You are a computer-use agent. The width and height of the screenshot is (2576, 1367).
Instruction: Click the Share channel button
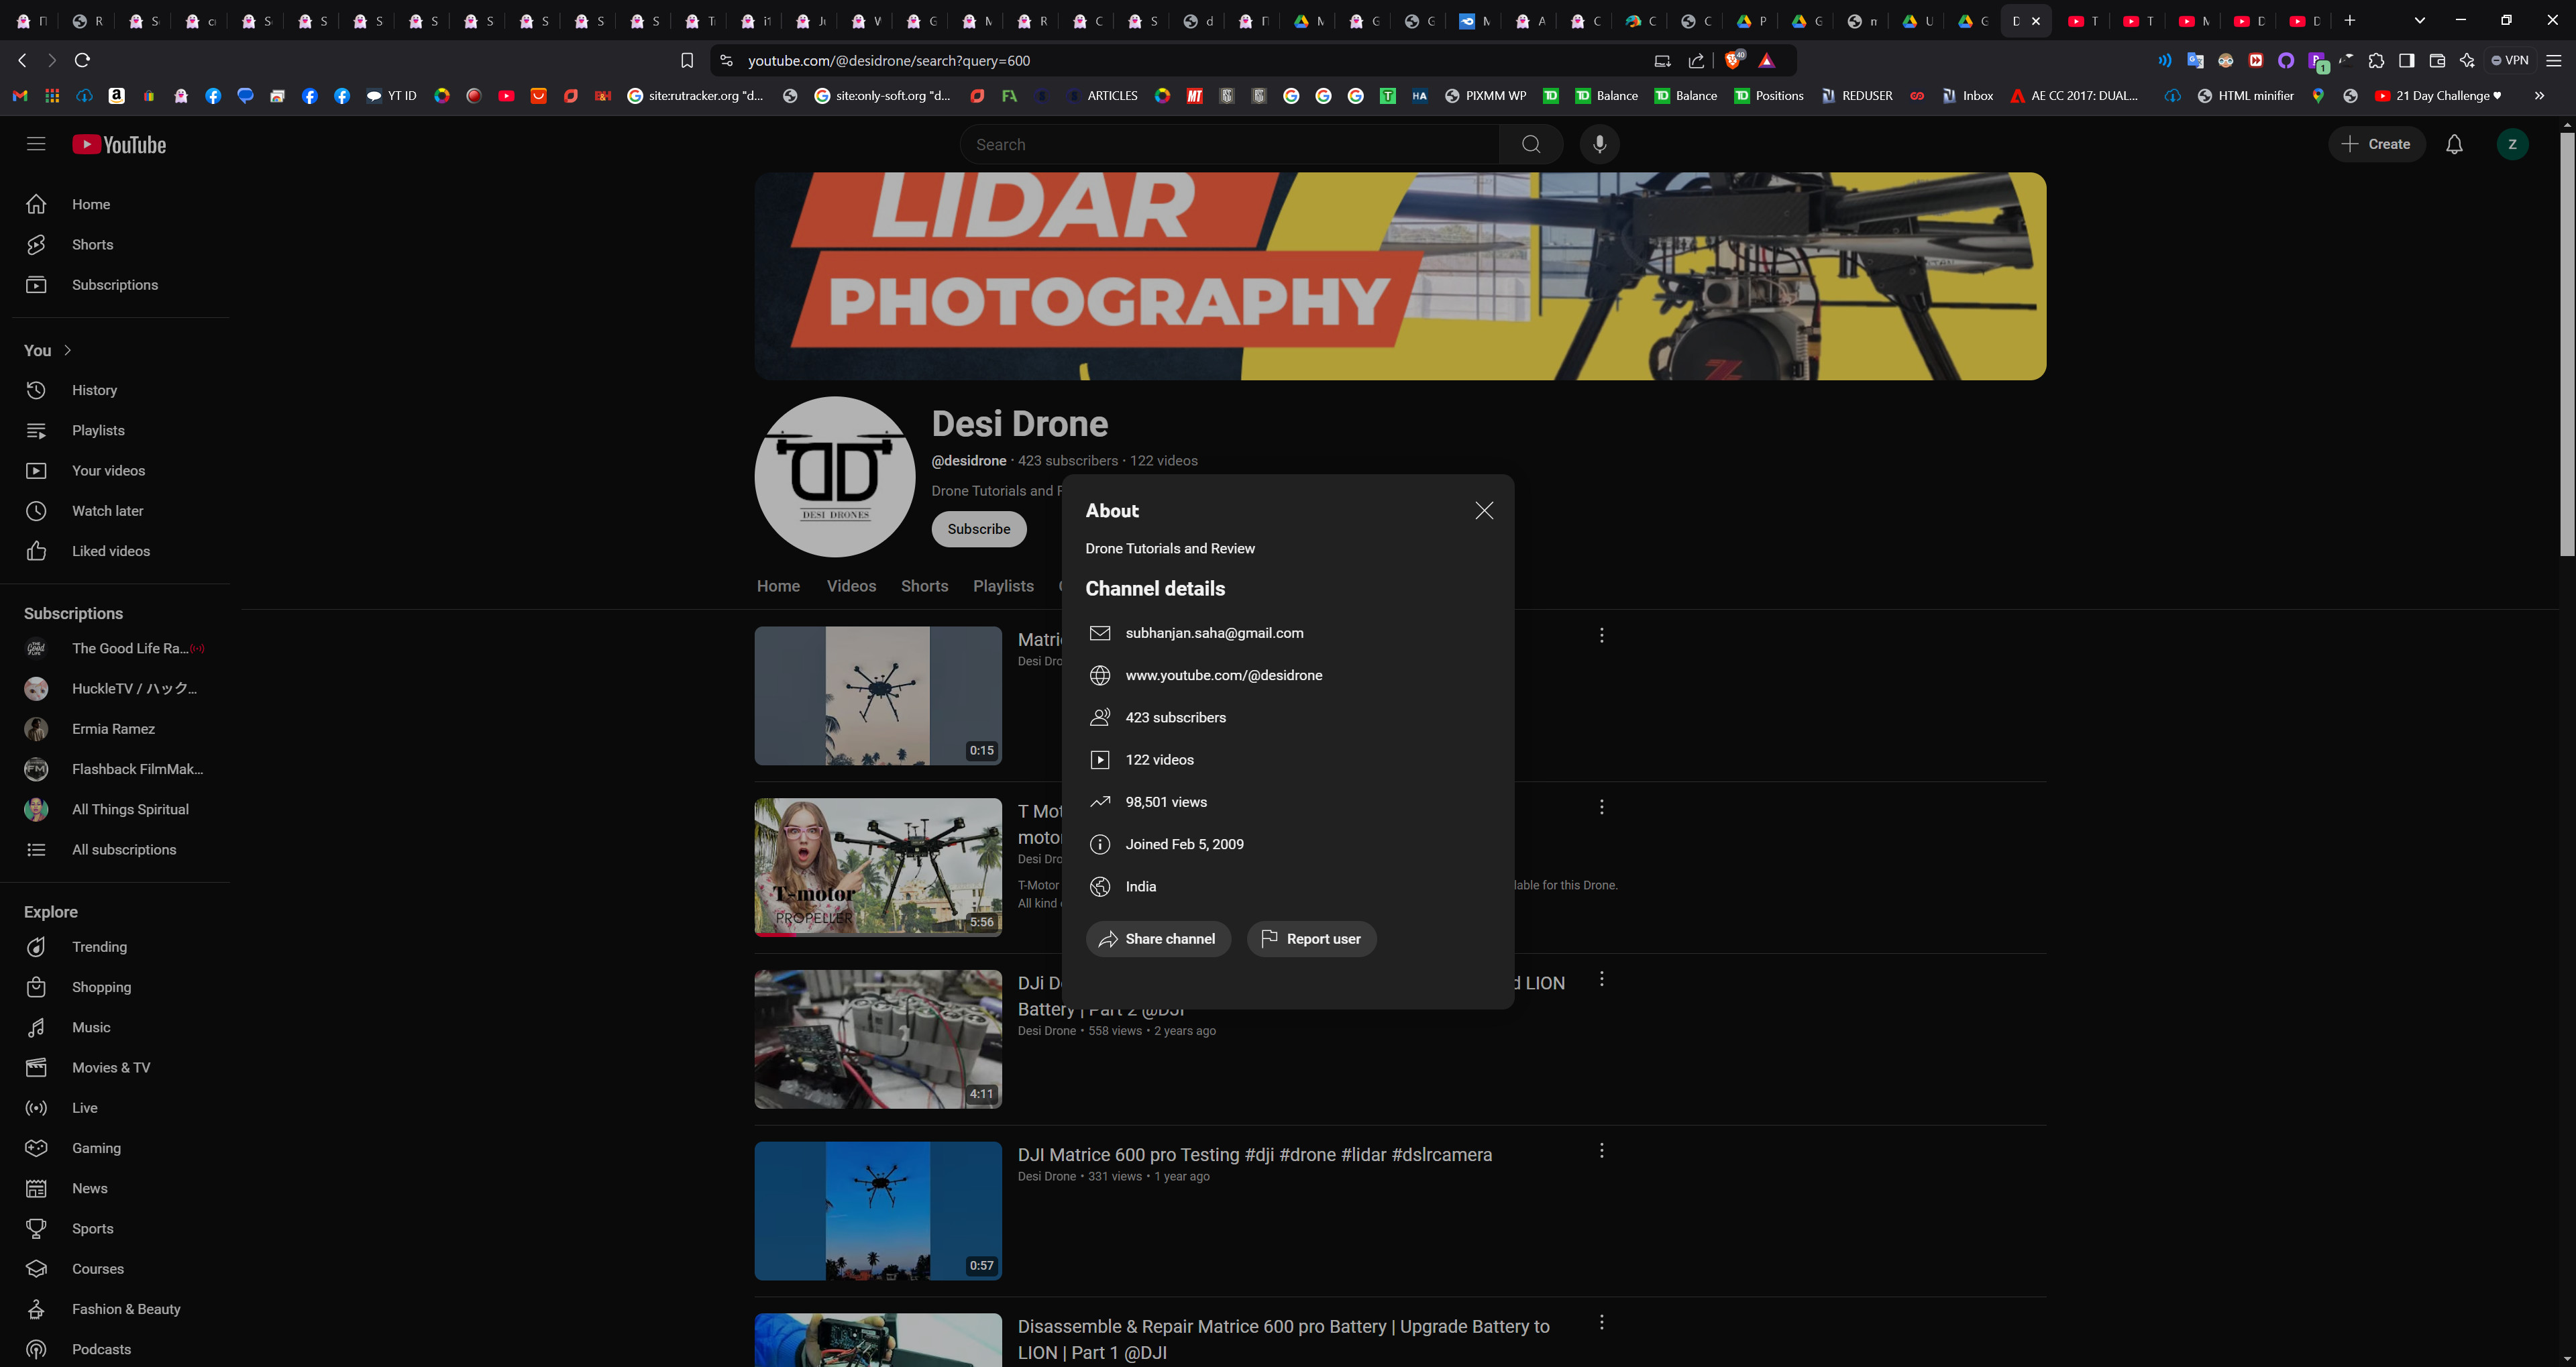(x=1158, y=939)
